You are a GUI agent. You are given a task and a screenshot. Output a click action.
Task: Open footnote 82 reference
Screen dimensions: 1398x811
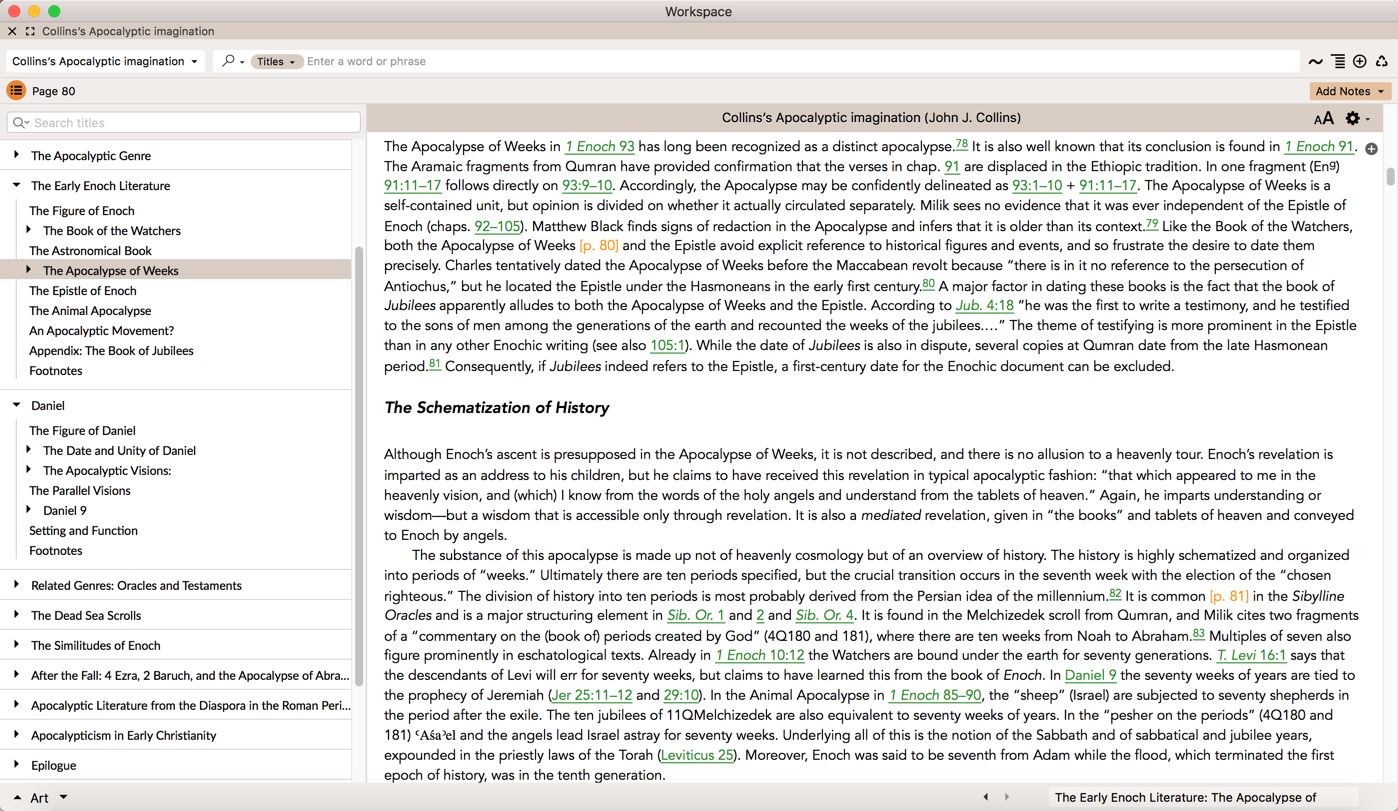click(x=1115, y=594)
